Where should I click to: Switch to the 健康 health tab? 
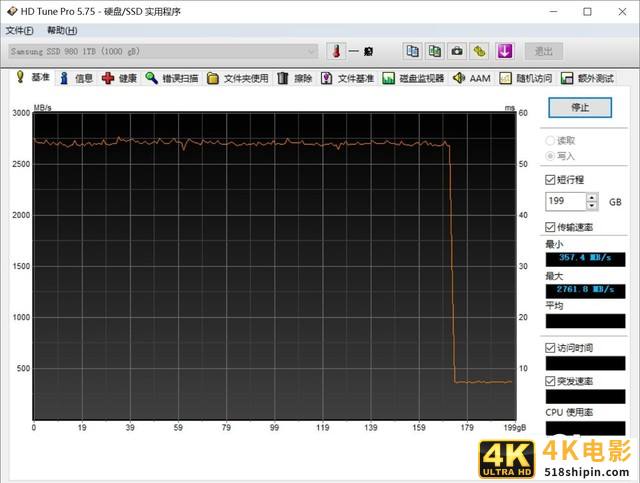point(120,78)
